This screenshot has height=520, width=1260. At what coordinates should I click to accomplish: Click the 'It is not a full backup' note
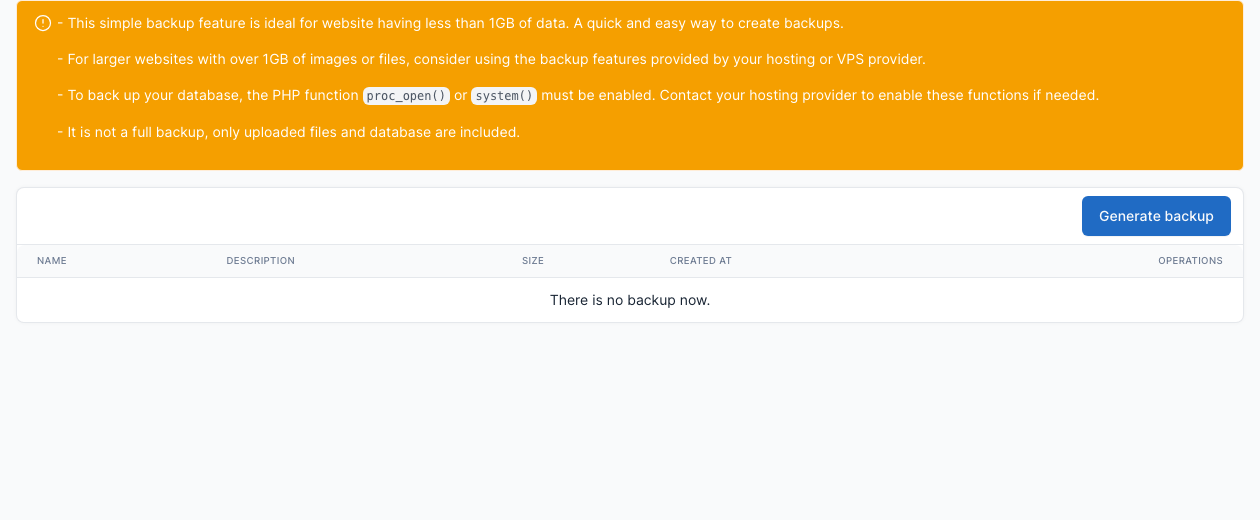coord(289,132)
